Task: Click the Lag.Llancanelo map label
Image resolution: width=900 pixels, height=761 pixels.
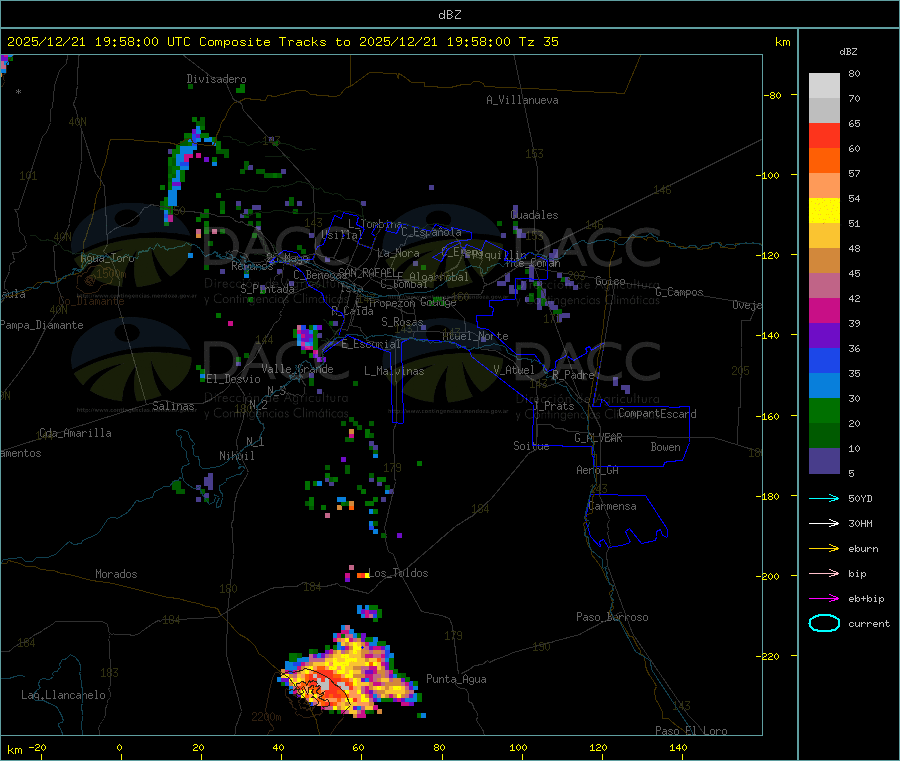Action: coord(63,695)
